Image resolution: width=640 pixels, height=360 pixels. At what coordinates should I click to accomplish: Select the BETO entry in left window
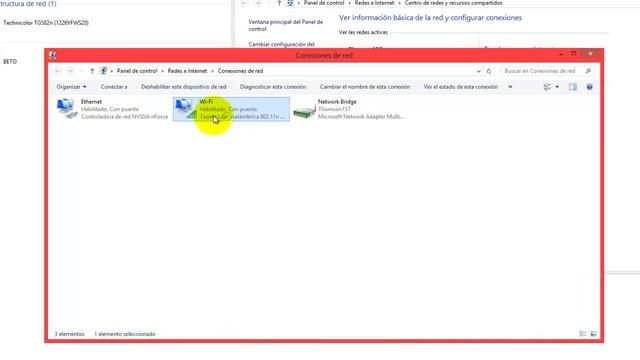[10, 62]
